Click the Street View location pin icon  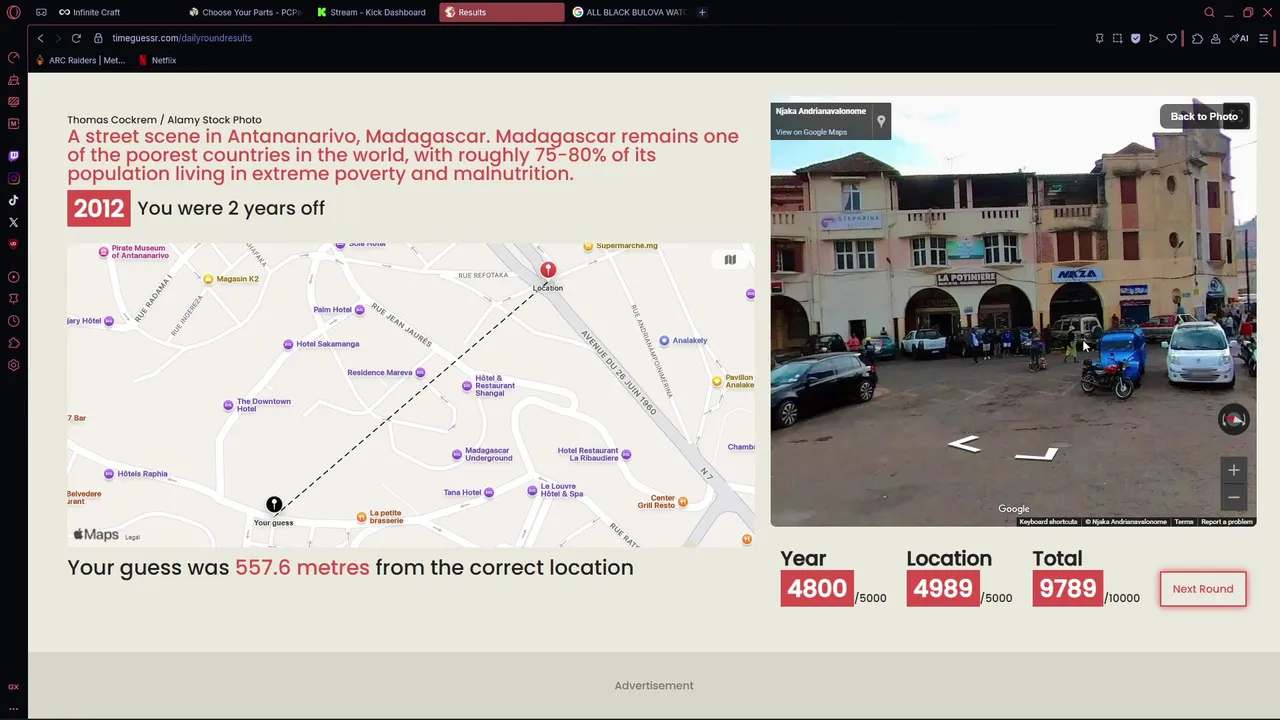tap(881, 121)
